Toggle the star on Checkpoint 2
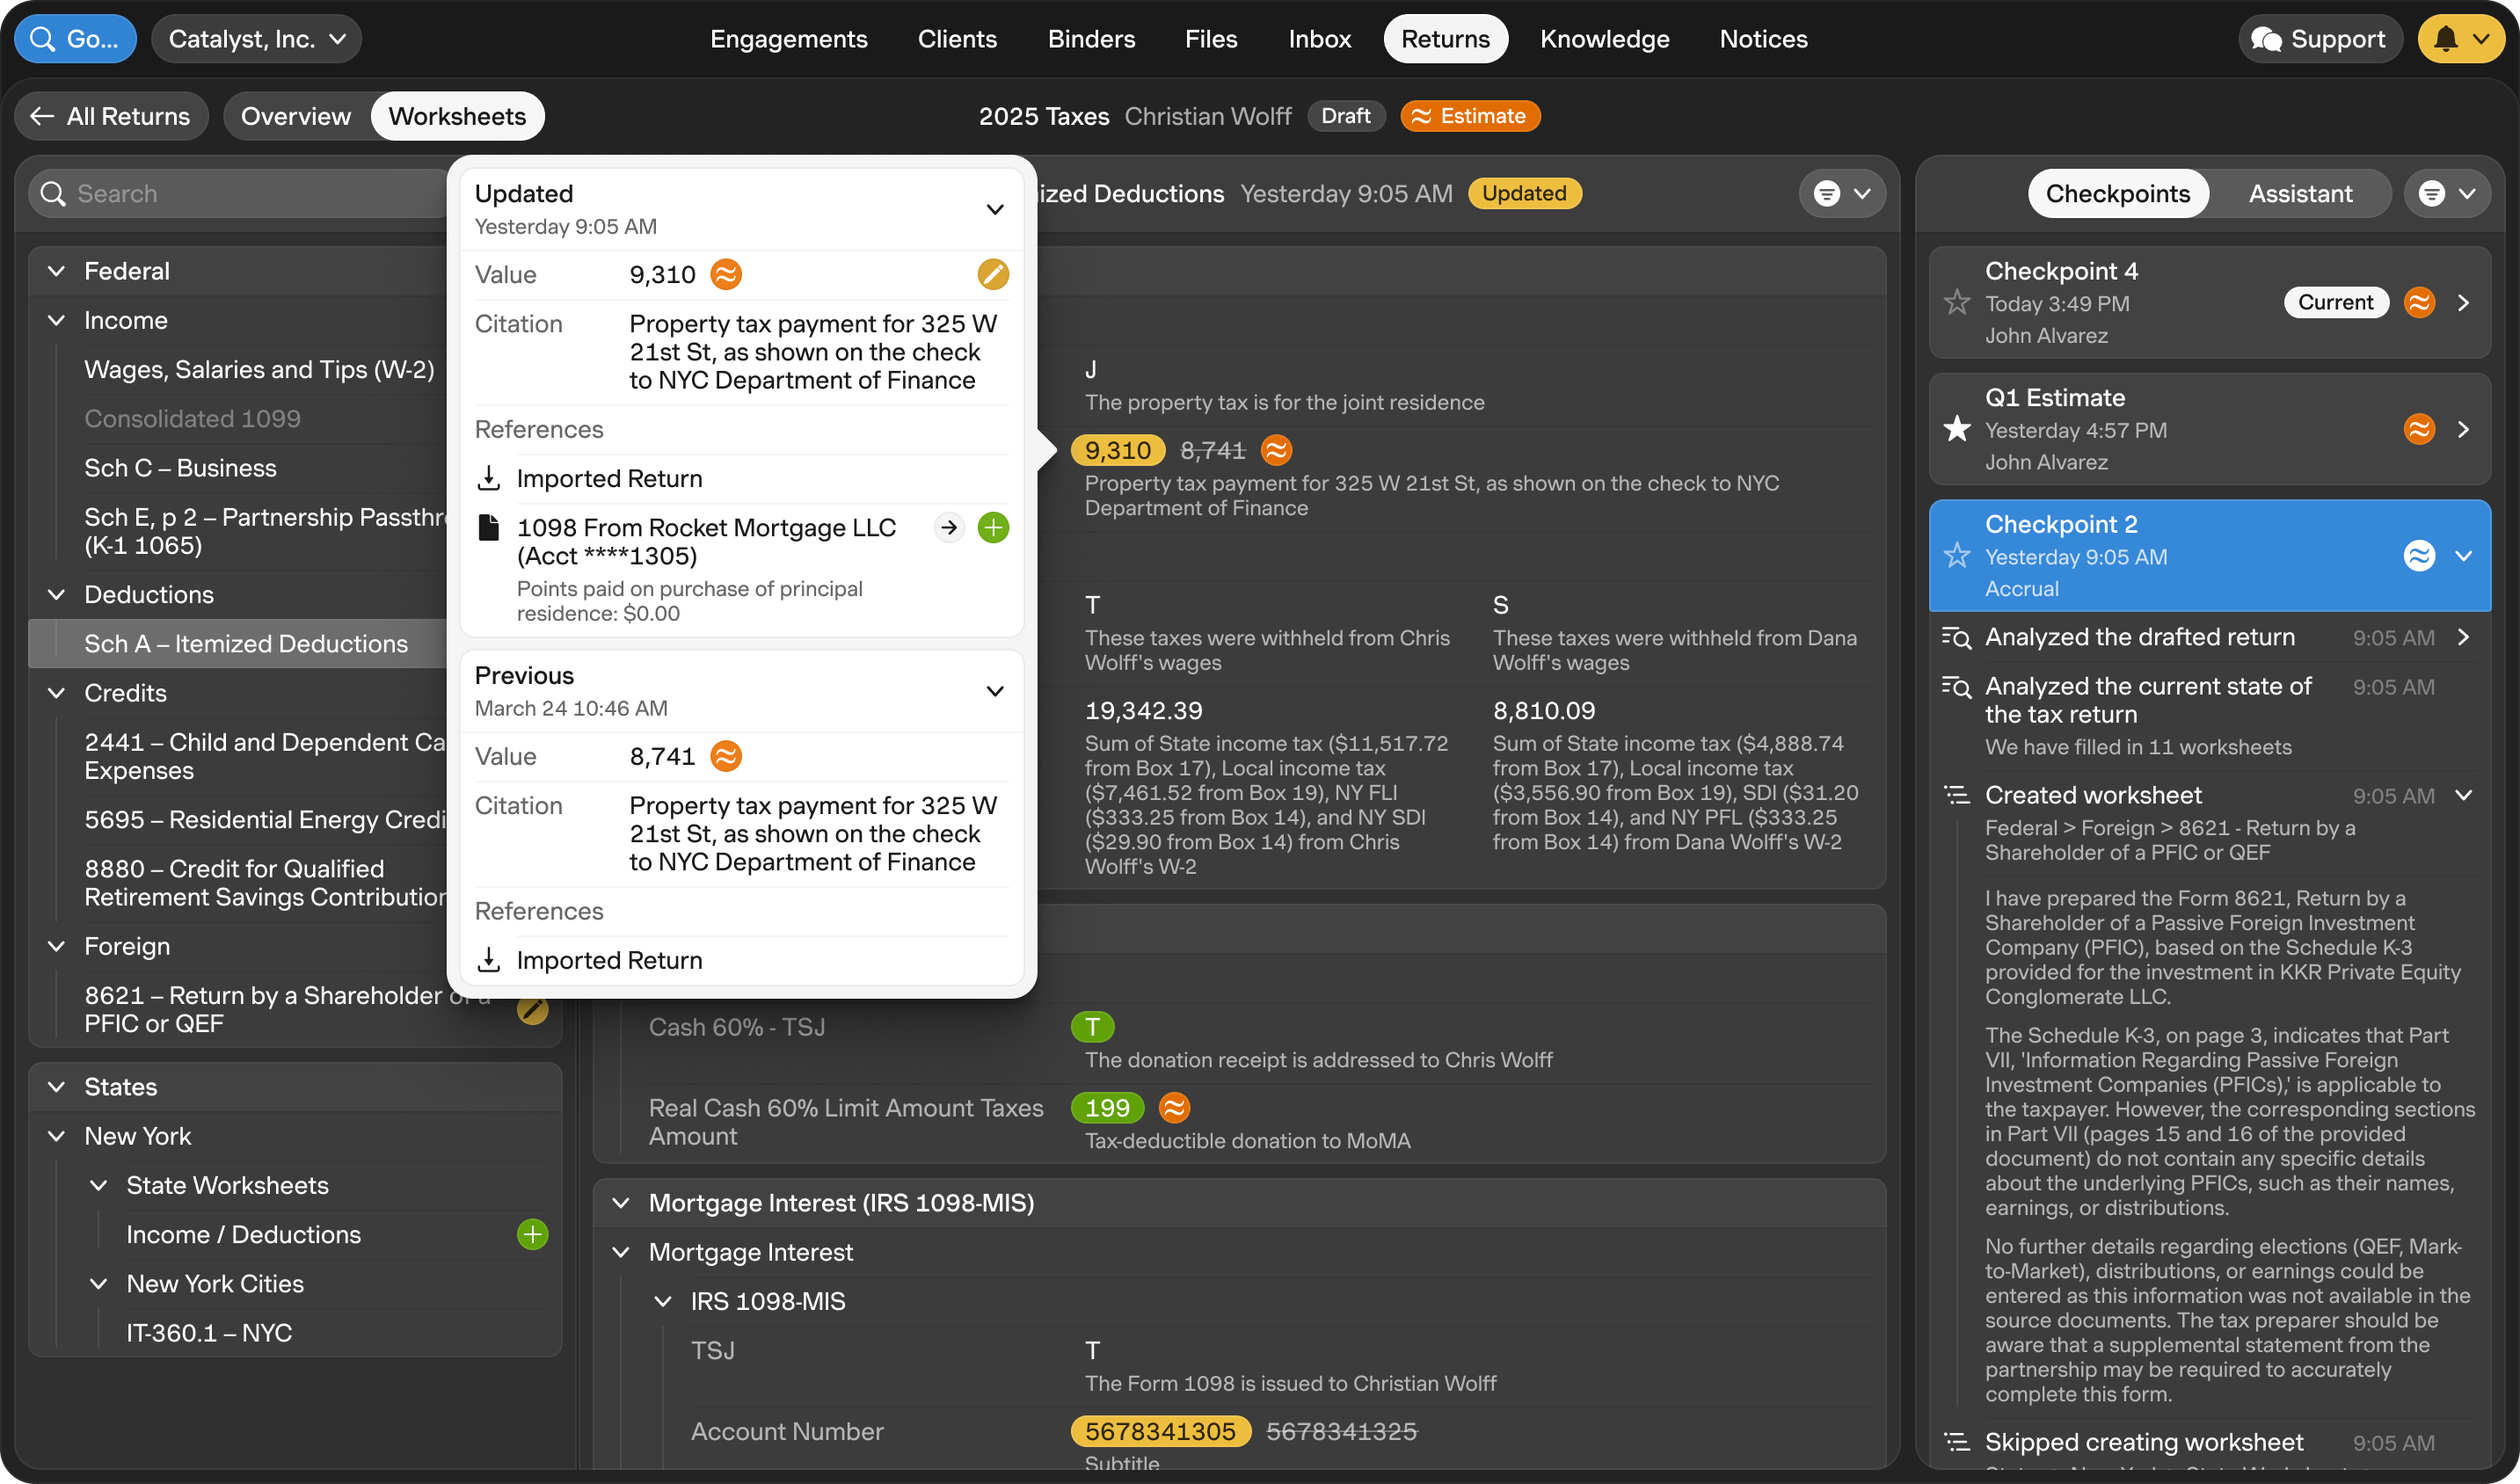 click(1957, 555)
